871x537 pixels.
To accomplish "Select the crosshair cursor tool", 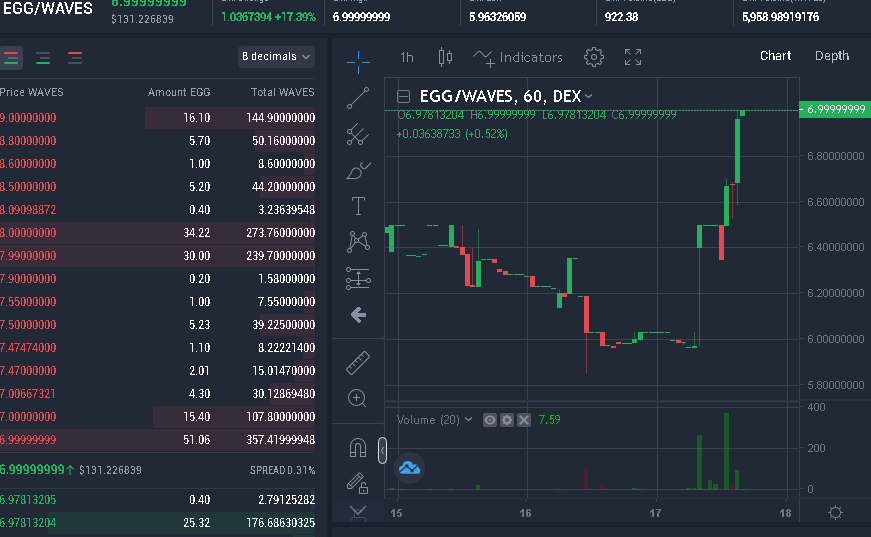I will tap(358, 61).
